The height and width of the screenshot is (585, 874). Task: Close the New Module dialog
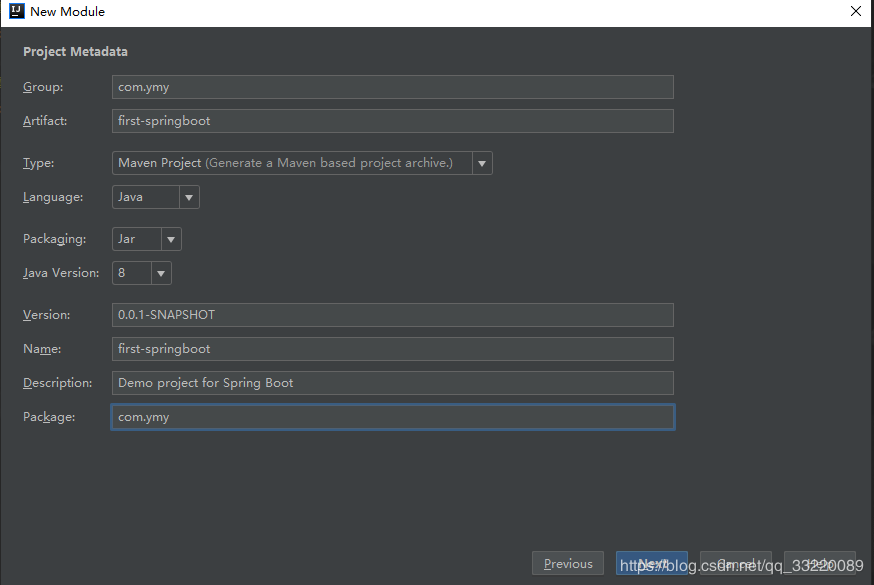click(856, 11)
